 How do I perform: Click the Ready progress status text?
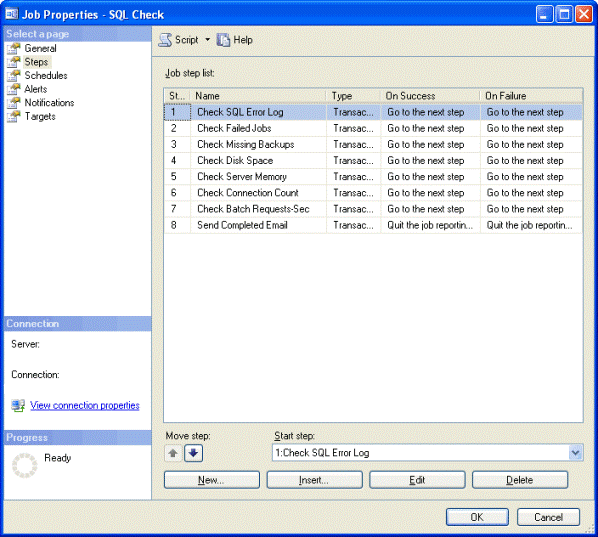pyautogui.click(x=58, y=458)
